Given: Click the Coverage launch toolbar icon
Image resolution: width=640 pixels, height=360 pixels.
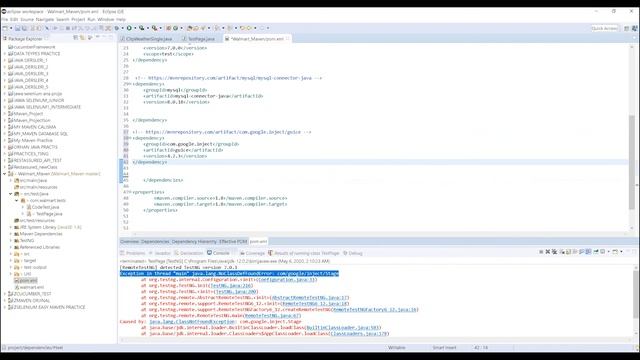Looking at the screenshot, I should pos(142,28).
